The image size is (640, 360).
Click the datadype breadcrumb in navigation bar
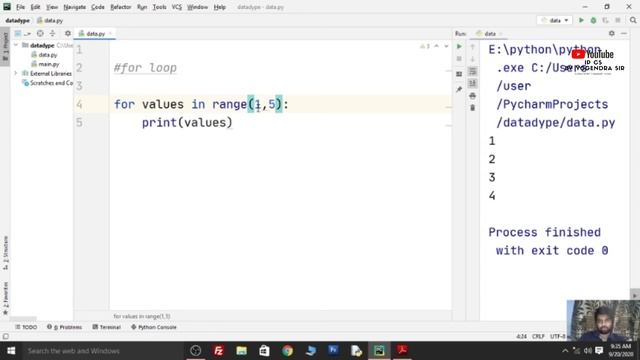tap(18, 20)
